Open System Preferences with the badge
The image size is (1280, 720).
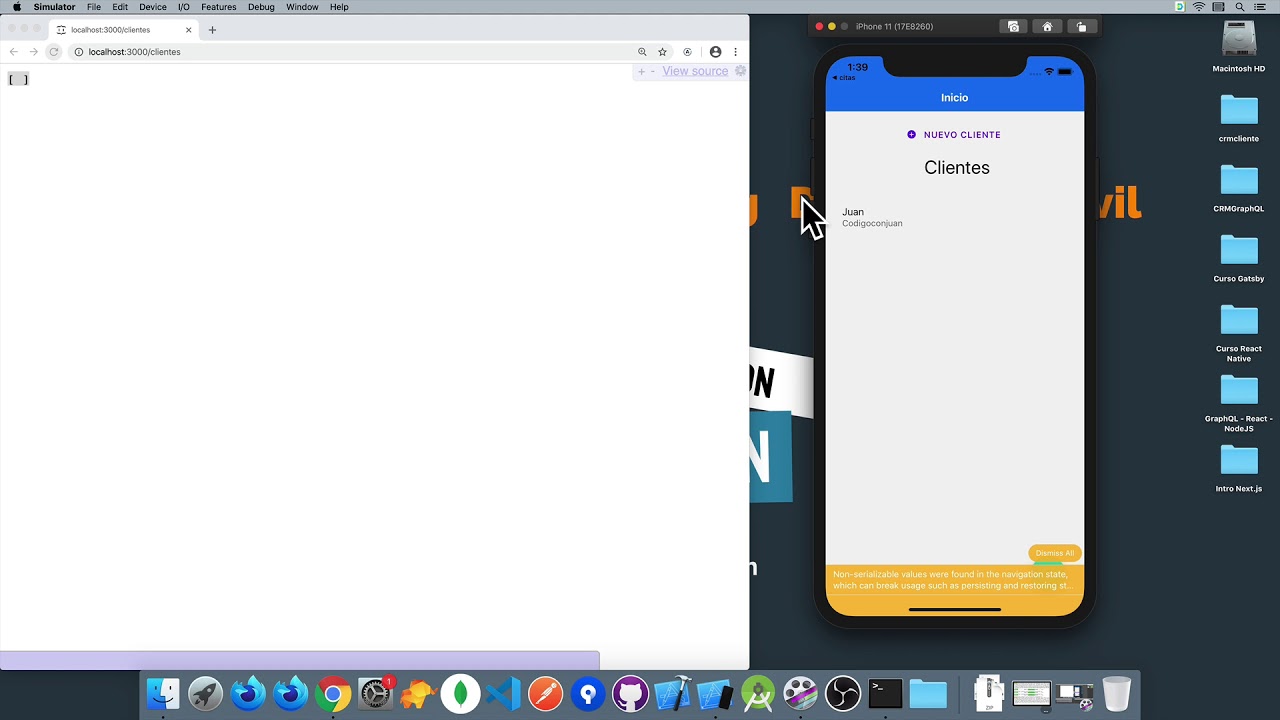pyautogui.click(x=376, y=693)
